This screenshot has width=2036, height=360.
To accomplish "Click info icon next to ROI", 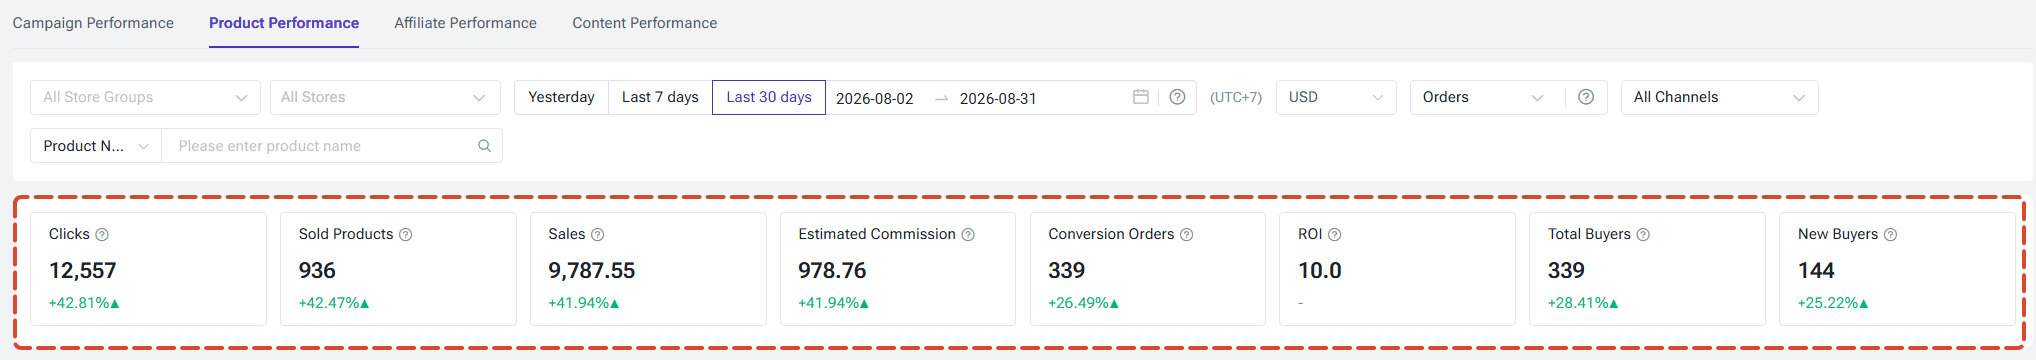I will pos(1335,235).
